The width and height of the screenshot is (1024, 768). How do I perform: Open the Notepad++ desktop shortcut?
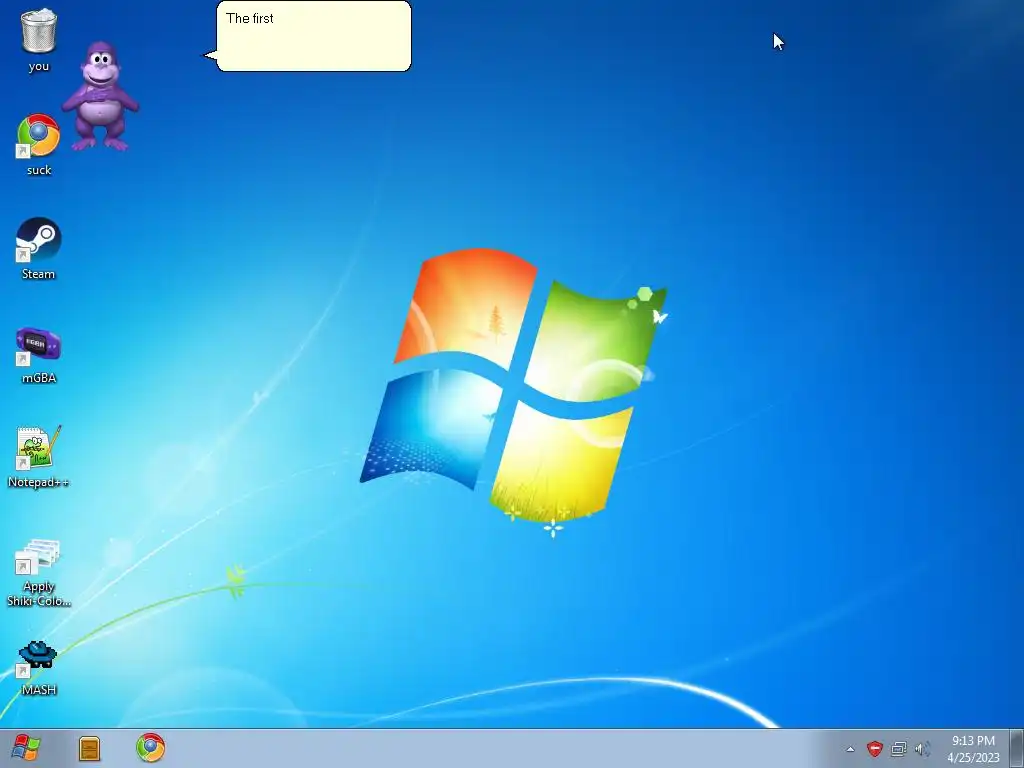point(39,456)
